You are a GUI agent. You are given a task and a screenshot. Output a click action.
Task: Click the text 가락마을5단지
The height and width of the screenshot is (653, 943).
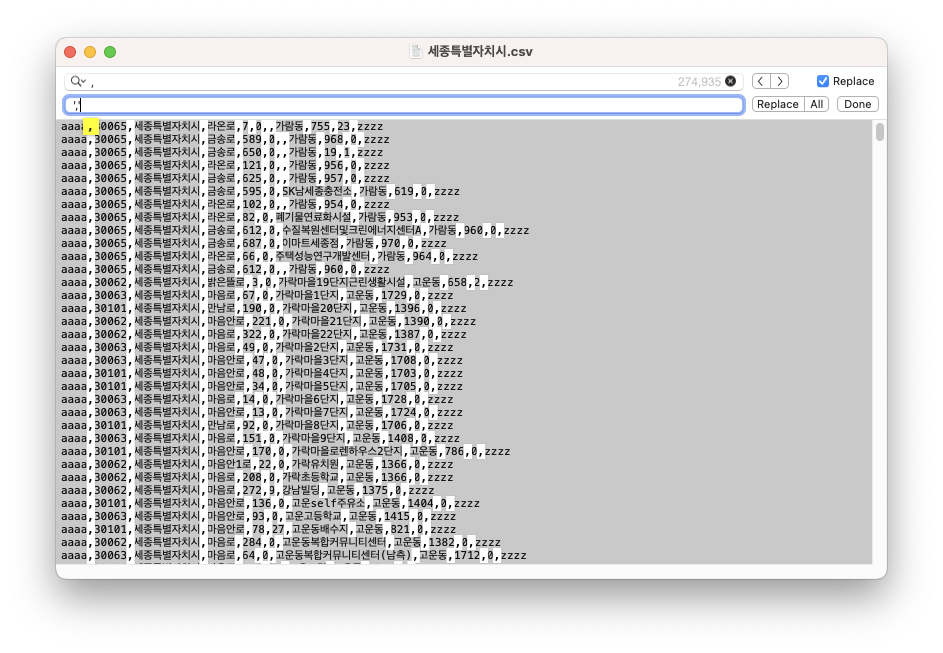coord(317,387)
